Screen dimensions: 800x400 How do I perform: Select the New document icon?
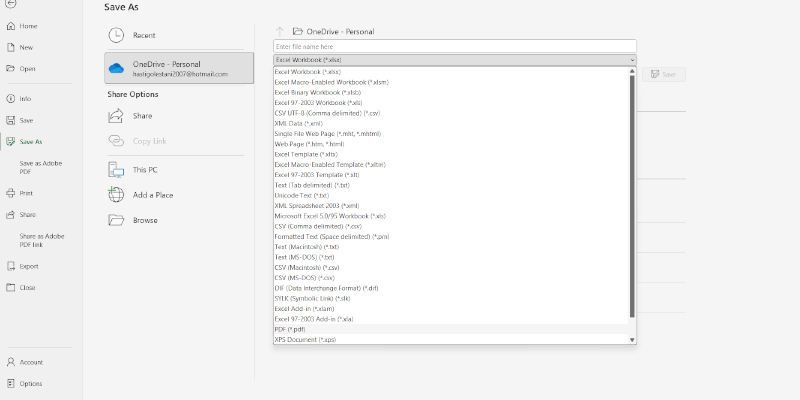click(x=10, y=47)
